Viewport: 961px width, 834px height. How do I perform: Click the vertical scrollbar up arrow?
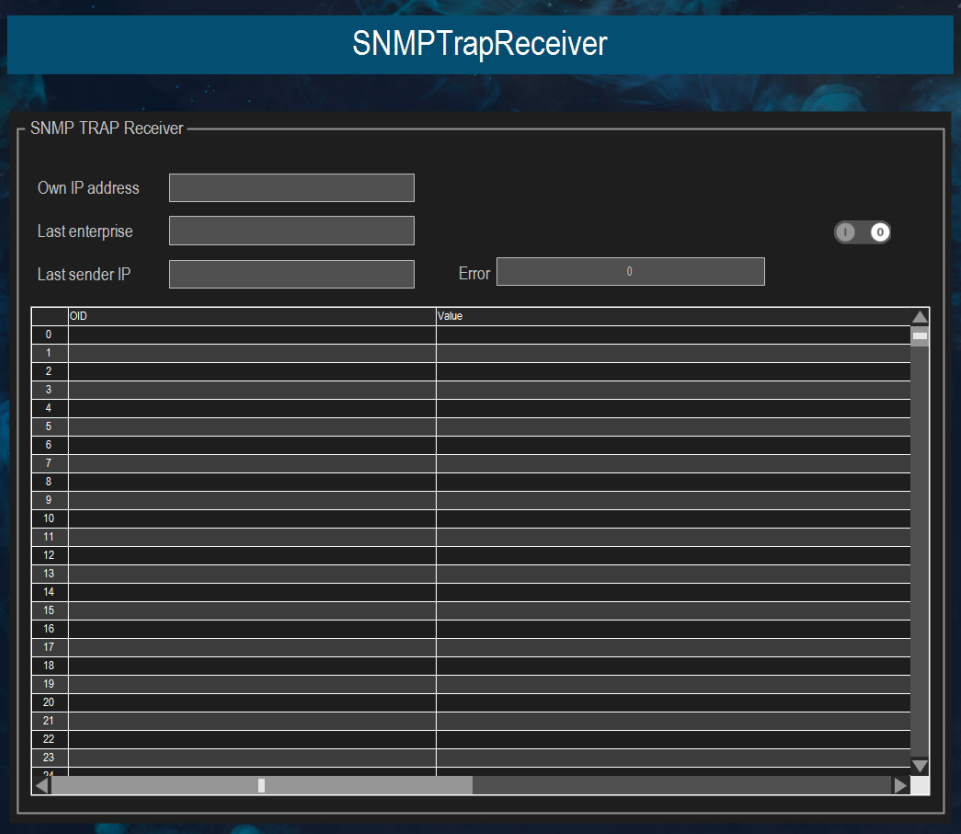919,315
